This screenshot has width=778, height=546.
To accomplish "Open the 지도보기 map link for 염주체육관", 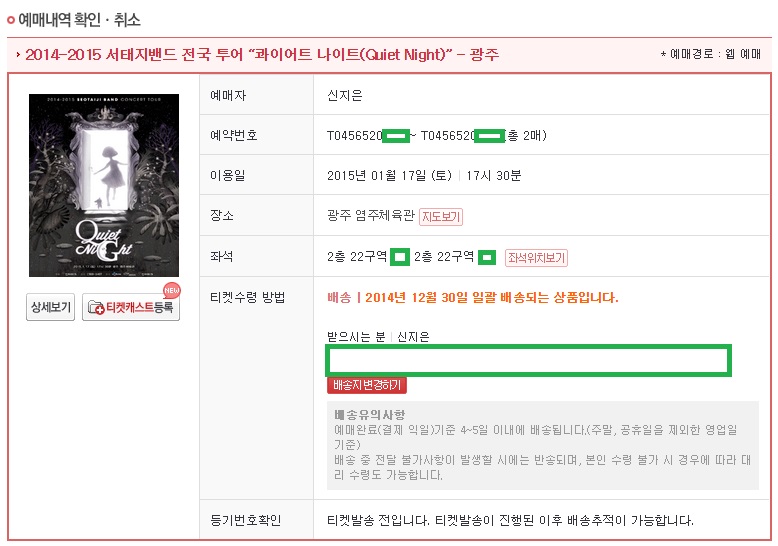I will pos(441,216).
